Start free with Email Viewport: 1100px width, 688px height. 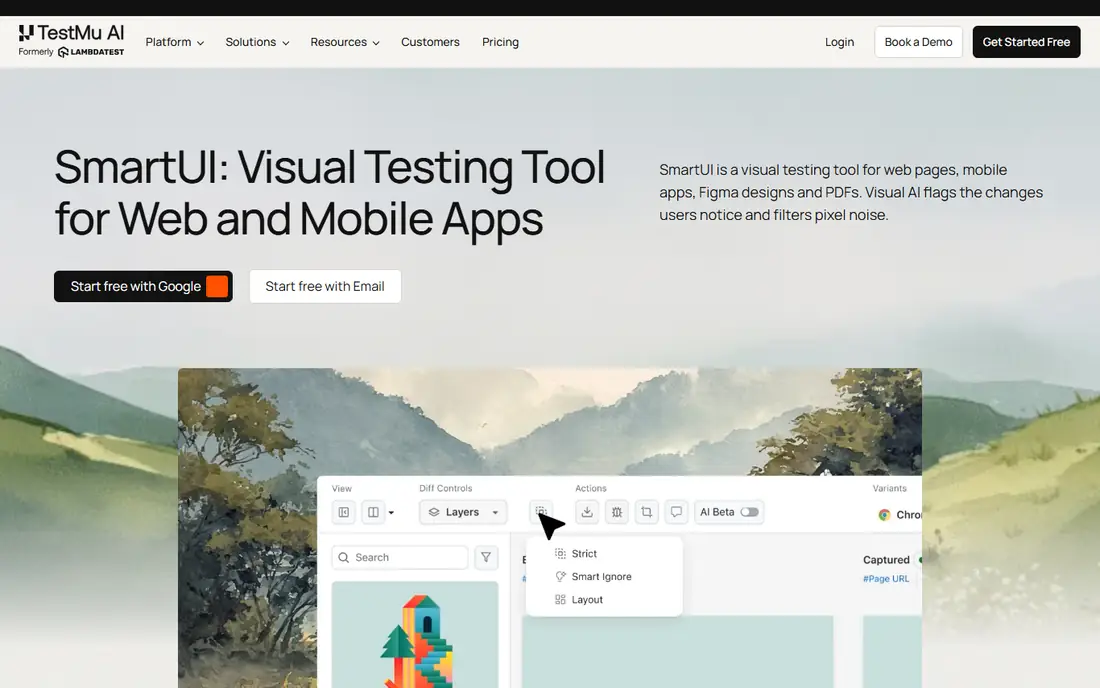point(325,286)
